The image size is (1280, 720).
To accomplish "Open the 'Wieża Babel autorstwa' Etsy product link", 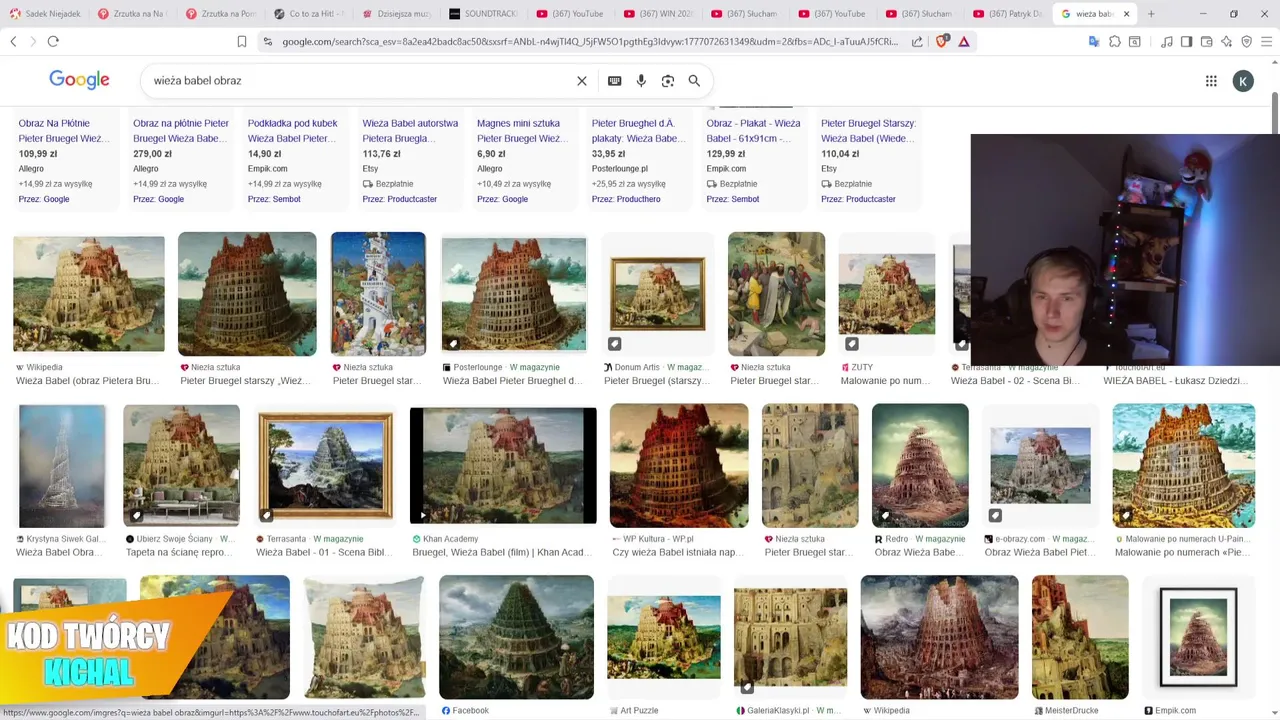I will 410,130.
